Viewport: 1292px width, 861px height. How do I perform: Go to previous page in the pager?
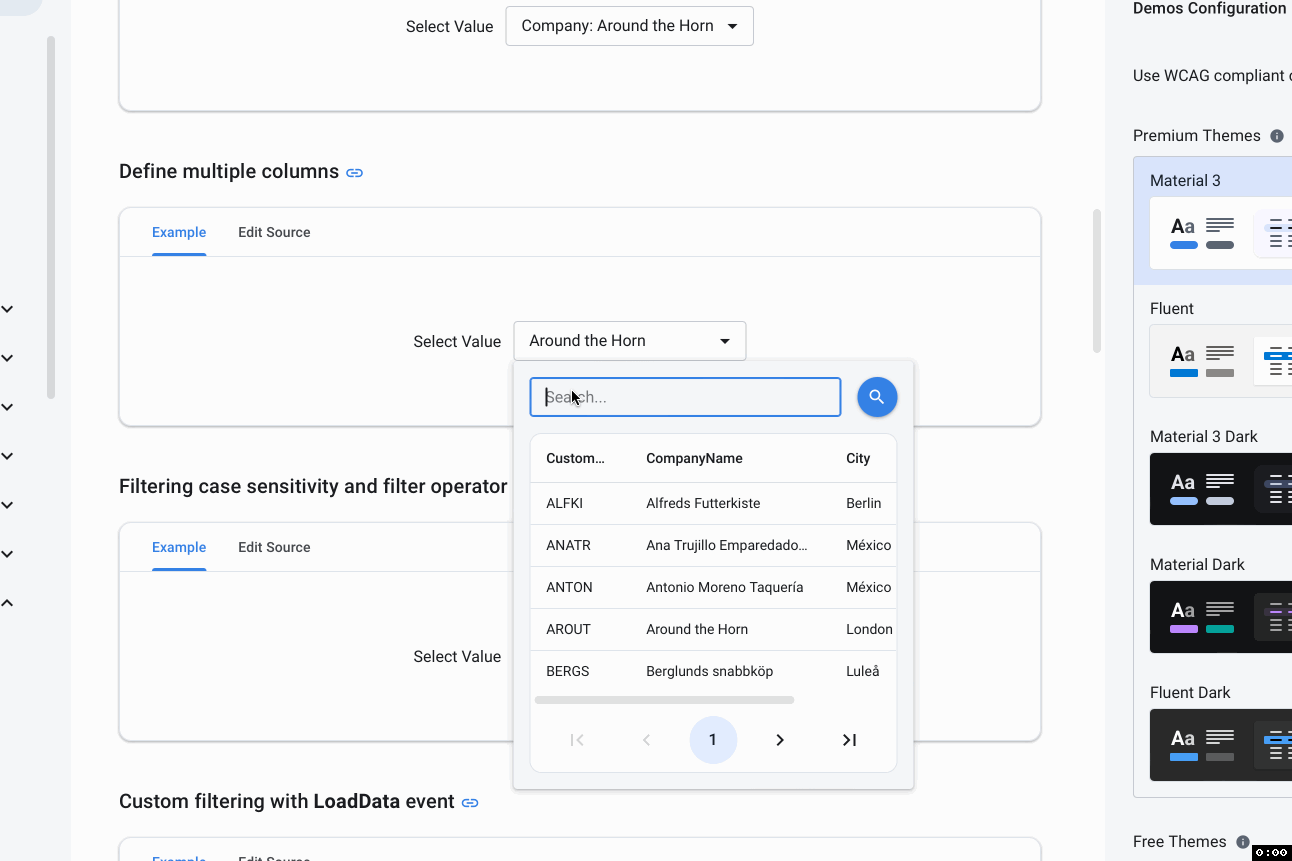click(646, 740)
